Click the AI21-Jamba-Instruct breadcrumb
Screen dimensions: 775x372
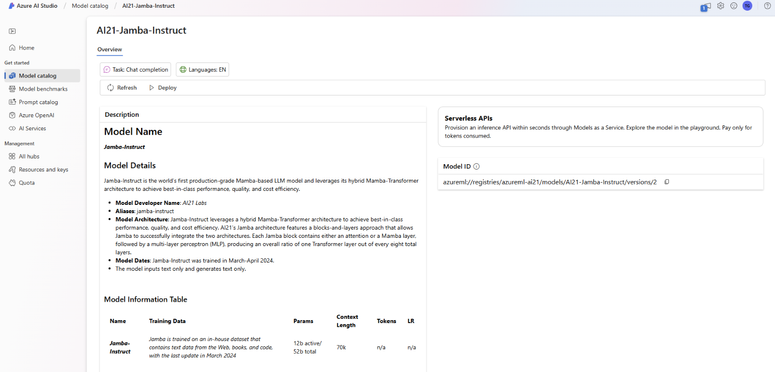(x=148, y=6)
